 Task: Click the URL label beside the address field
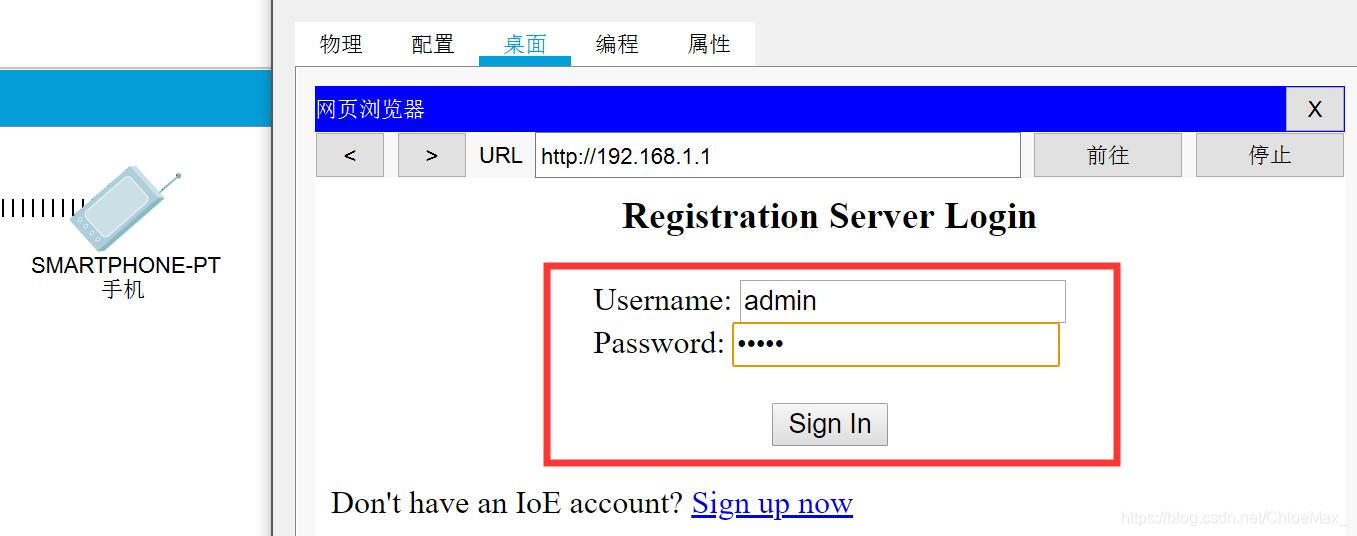coord(500,156)
